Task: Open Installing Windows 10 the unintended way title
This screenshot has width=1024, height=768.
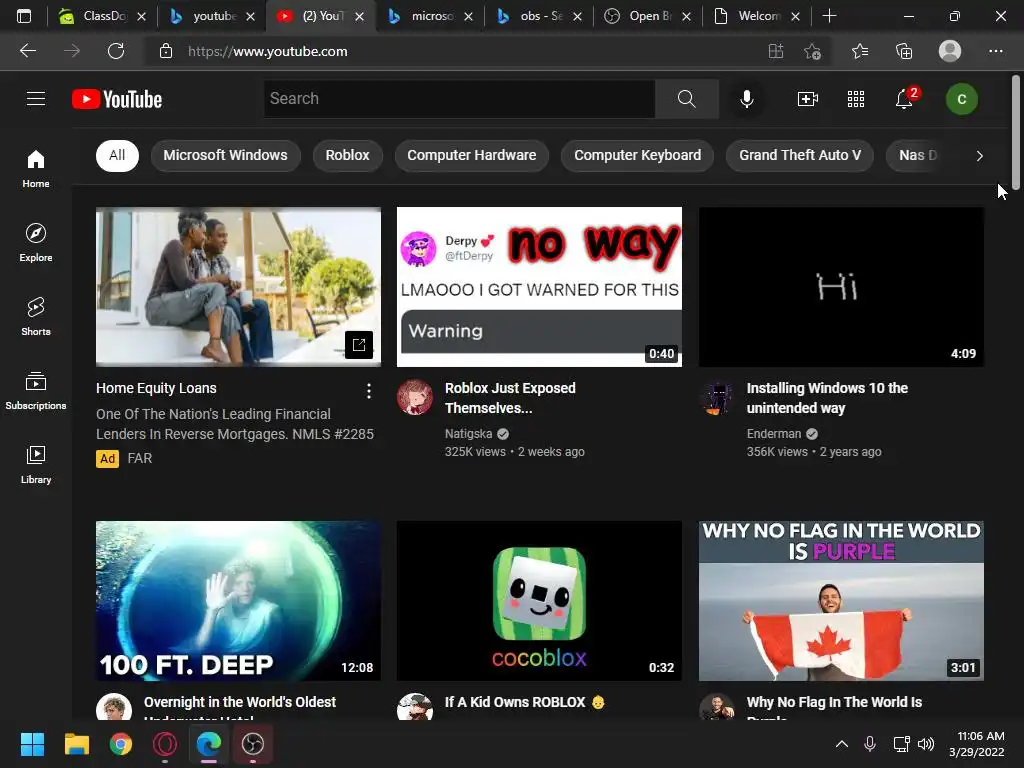Action: [x=827, y=398]
